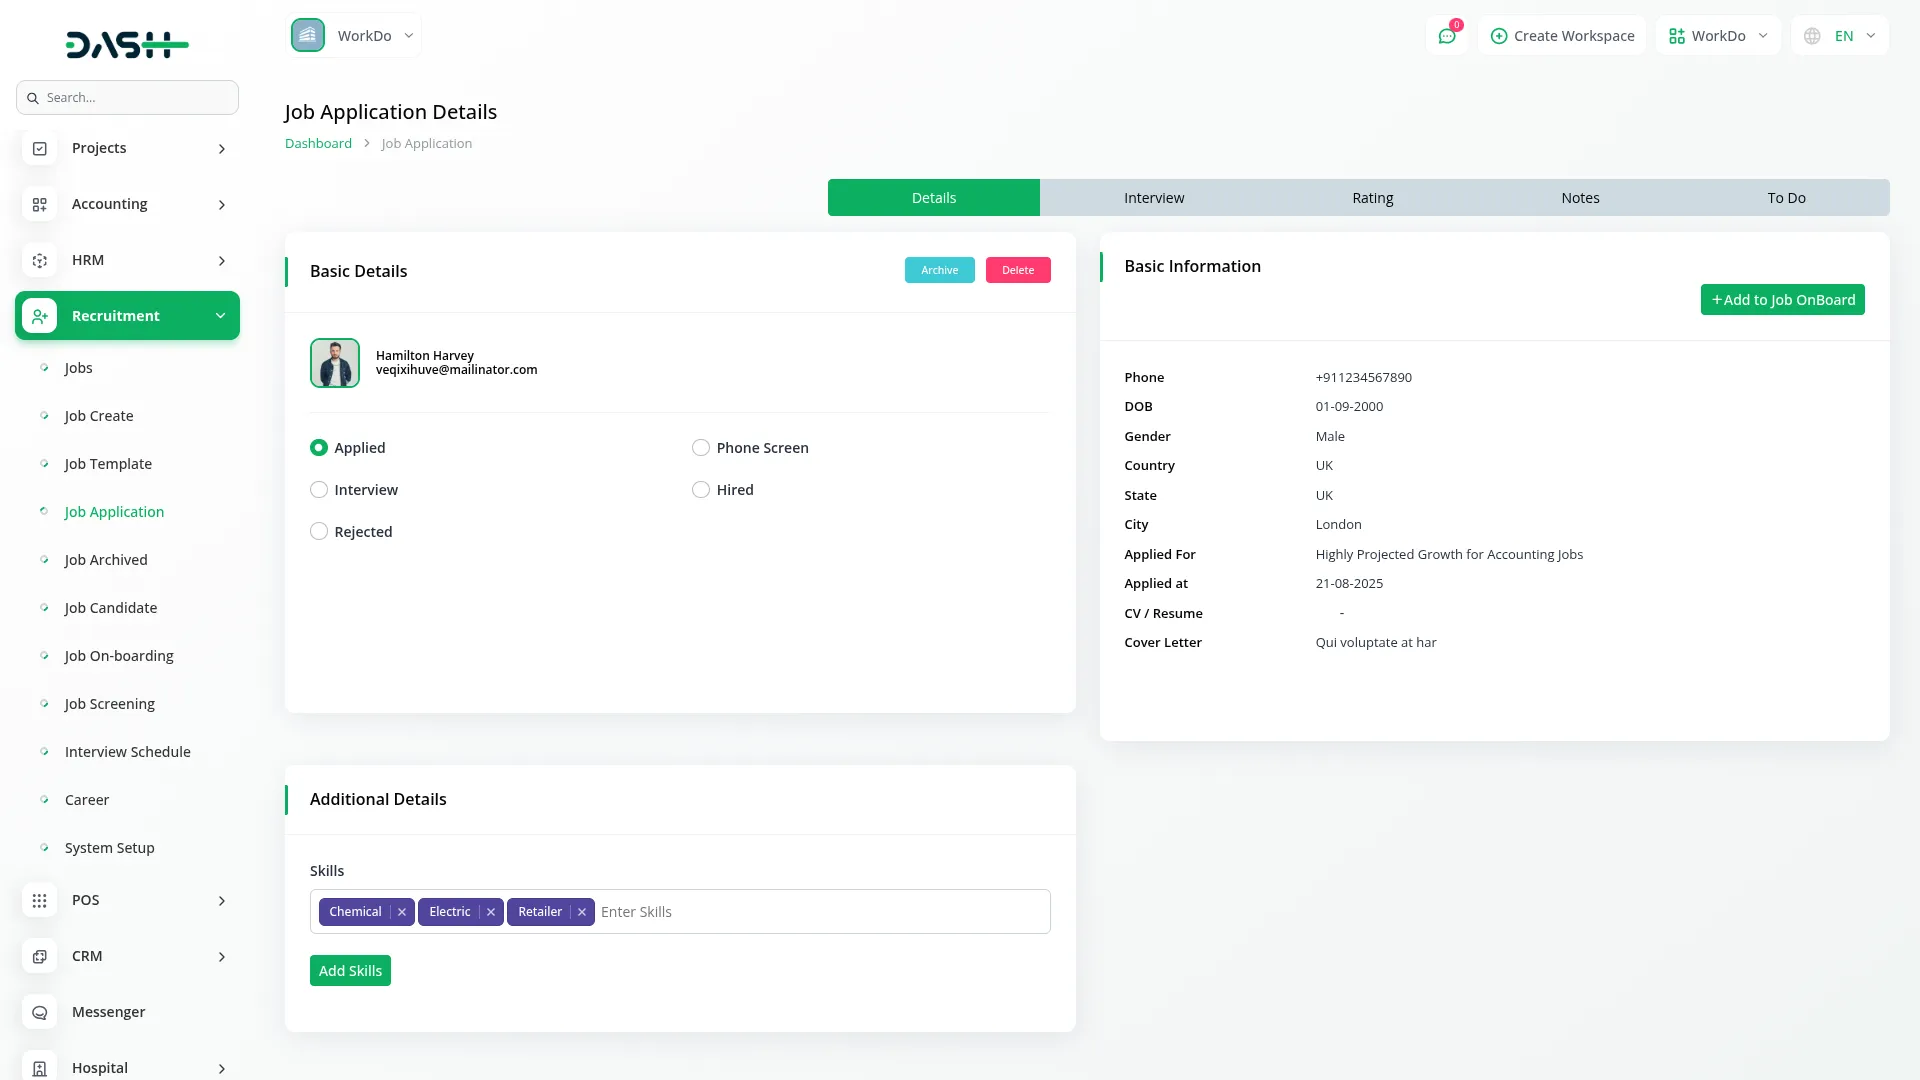This screenshot has width=1920, height=1080.
Task: Collapse the Recruitment sidebar menu
Action: tap(220, 316)
